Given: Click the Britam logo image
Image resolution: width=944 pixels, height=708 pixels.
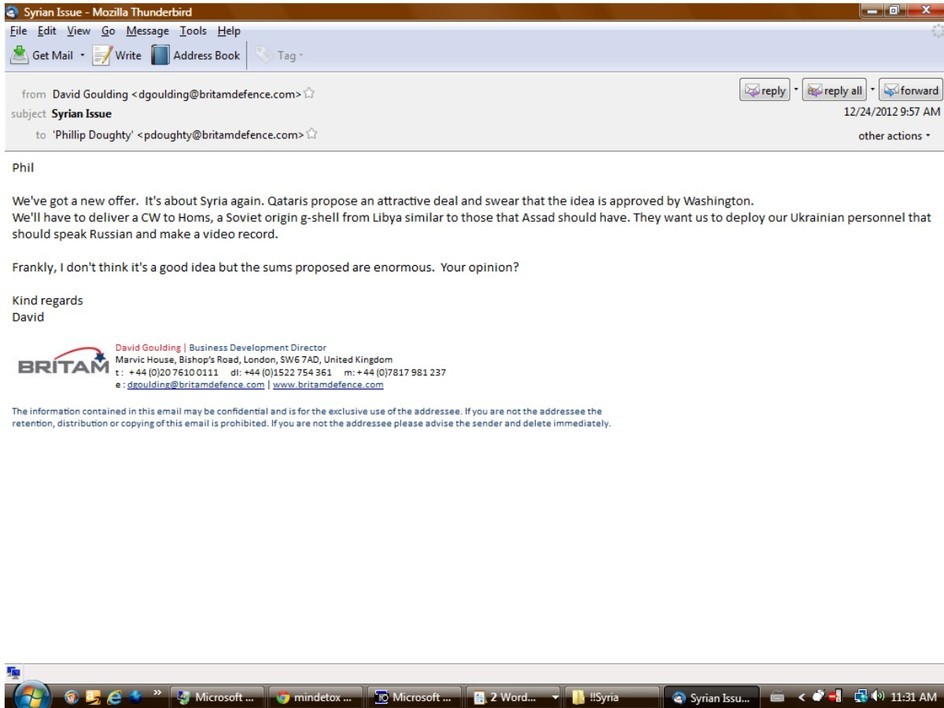Looking at the screenshot, I should (63, 361).
